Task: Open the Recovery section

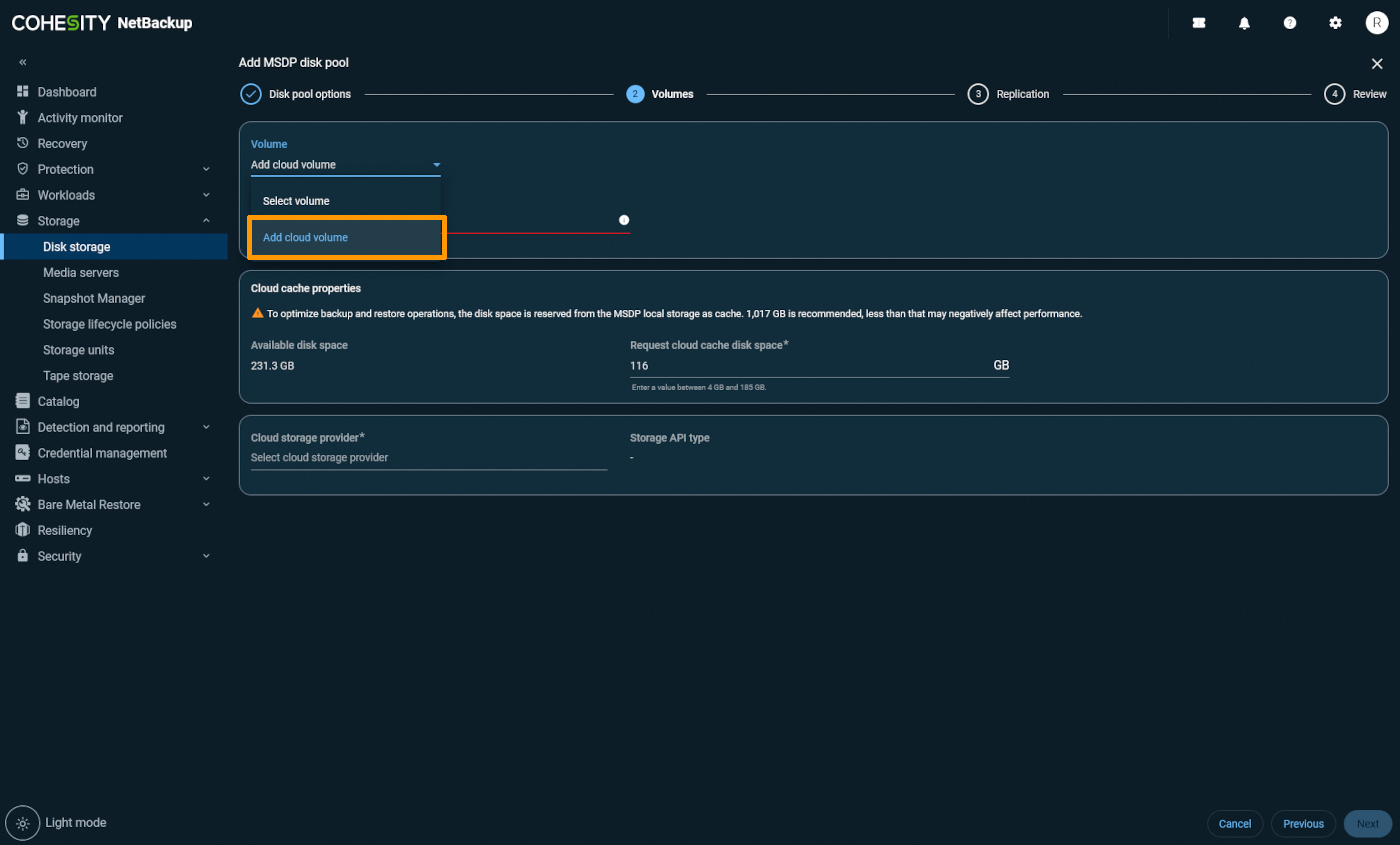Action: (64, 143)
